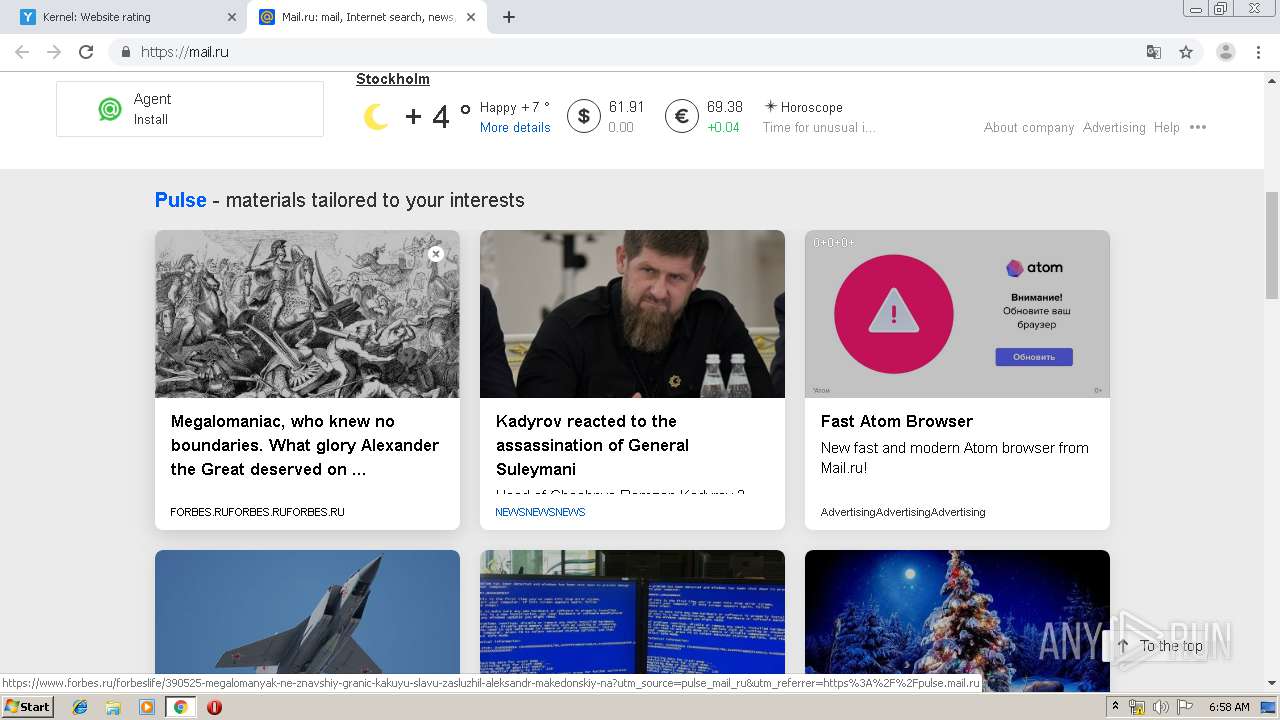This screenshot has width=1280, height=720.
Task: Show hidden system tray icons
Action: coord(1115,707)
